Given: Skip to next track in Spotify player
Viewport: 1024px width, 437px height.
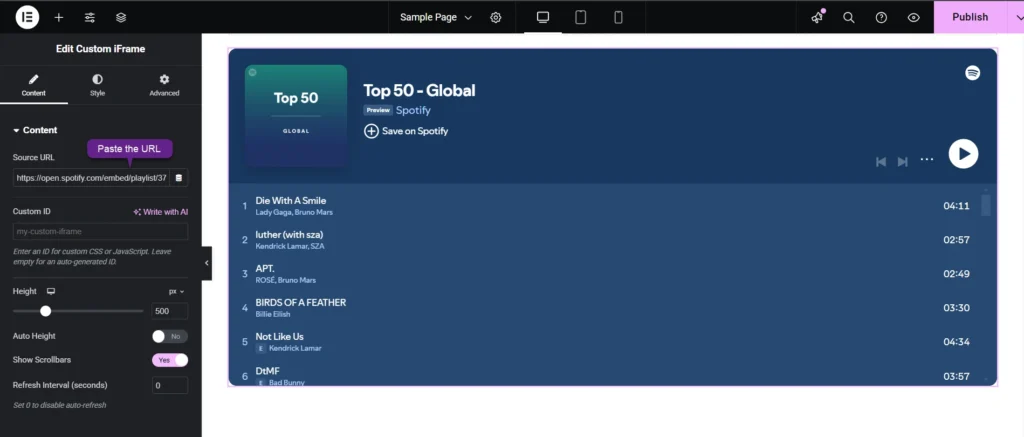Looking at the screenshot, I should (903, 161).
